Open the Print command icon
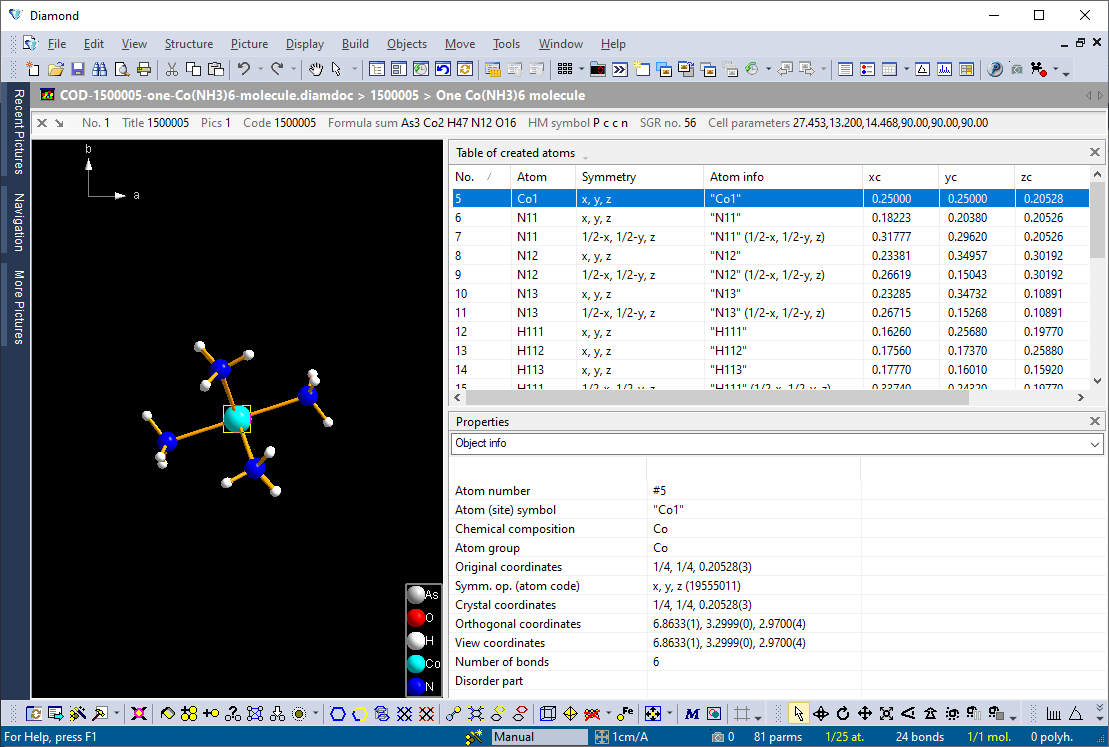This screenshot has height=747, width=1109. point(142,67)
